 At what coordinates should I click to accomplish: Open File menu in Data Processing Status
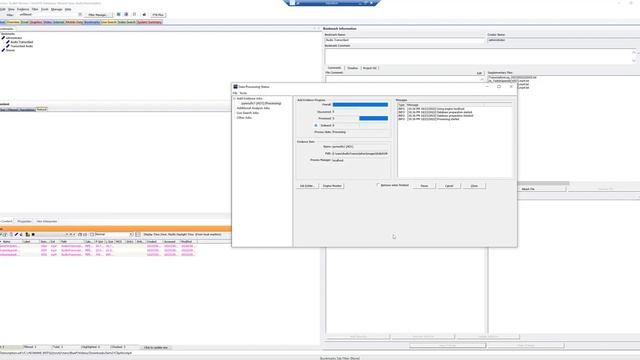pyautogui.click(x=235, y=93)
